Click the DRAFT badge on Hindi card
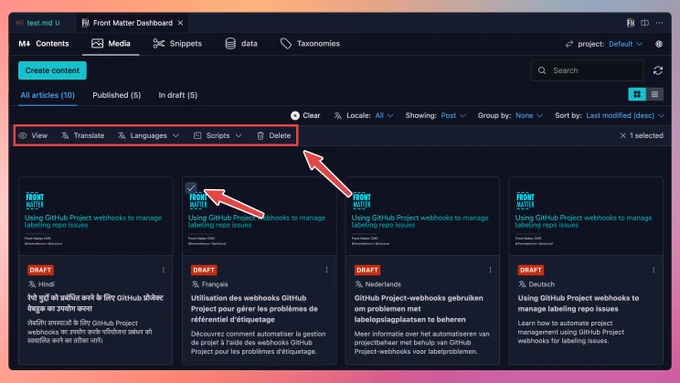This screenshot has height=383, width=680. pos(40,270)
